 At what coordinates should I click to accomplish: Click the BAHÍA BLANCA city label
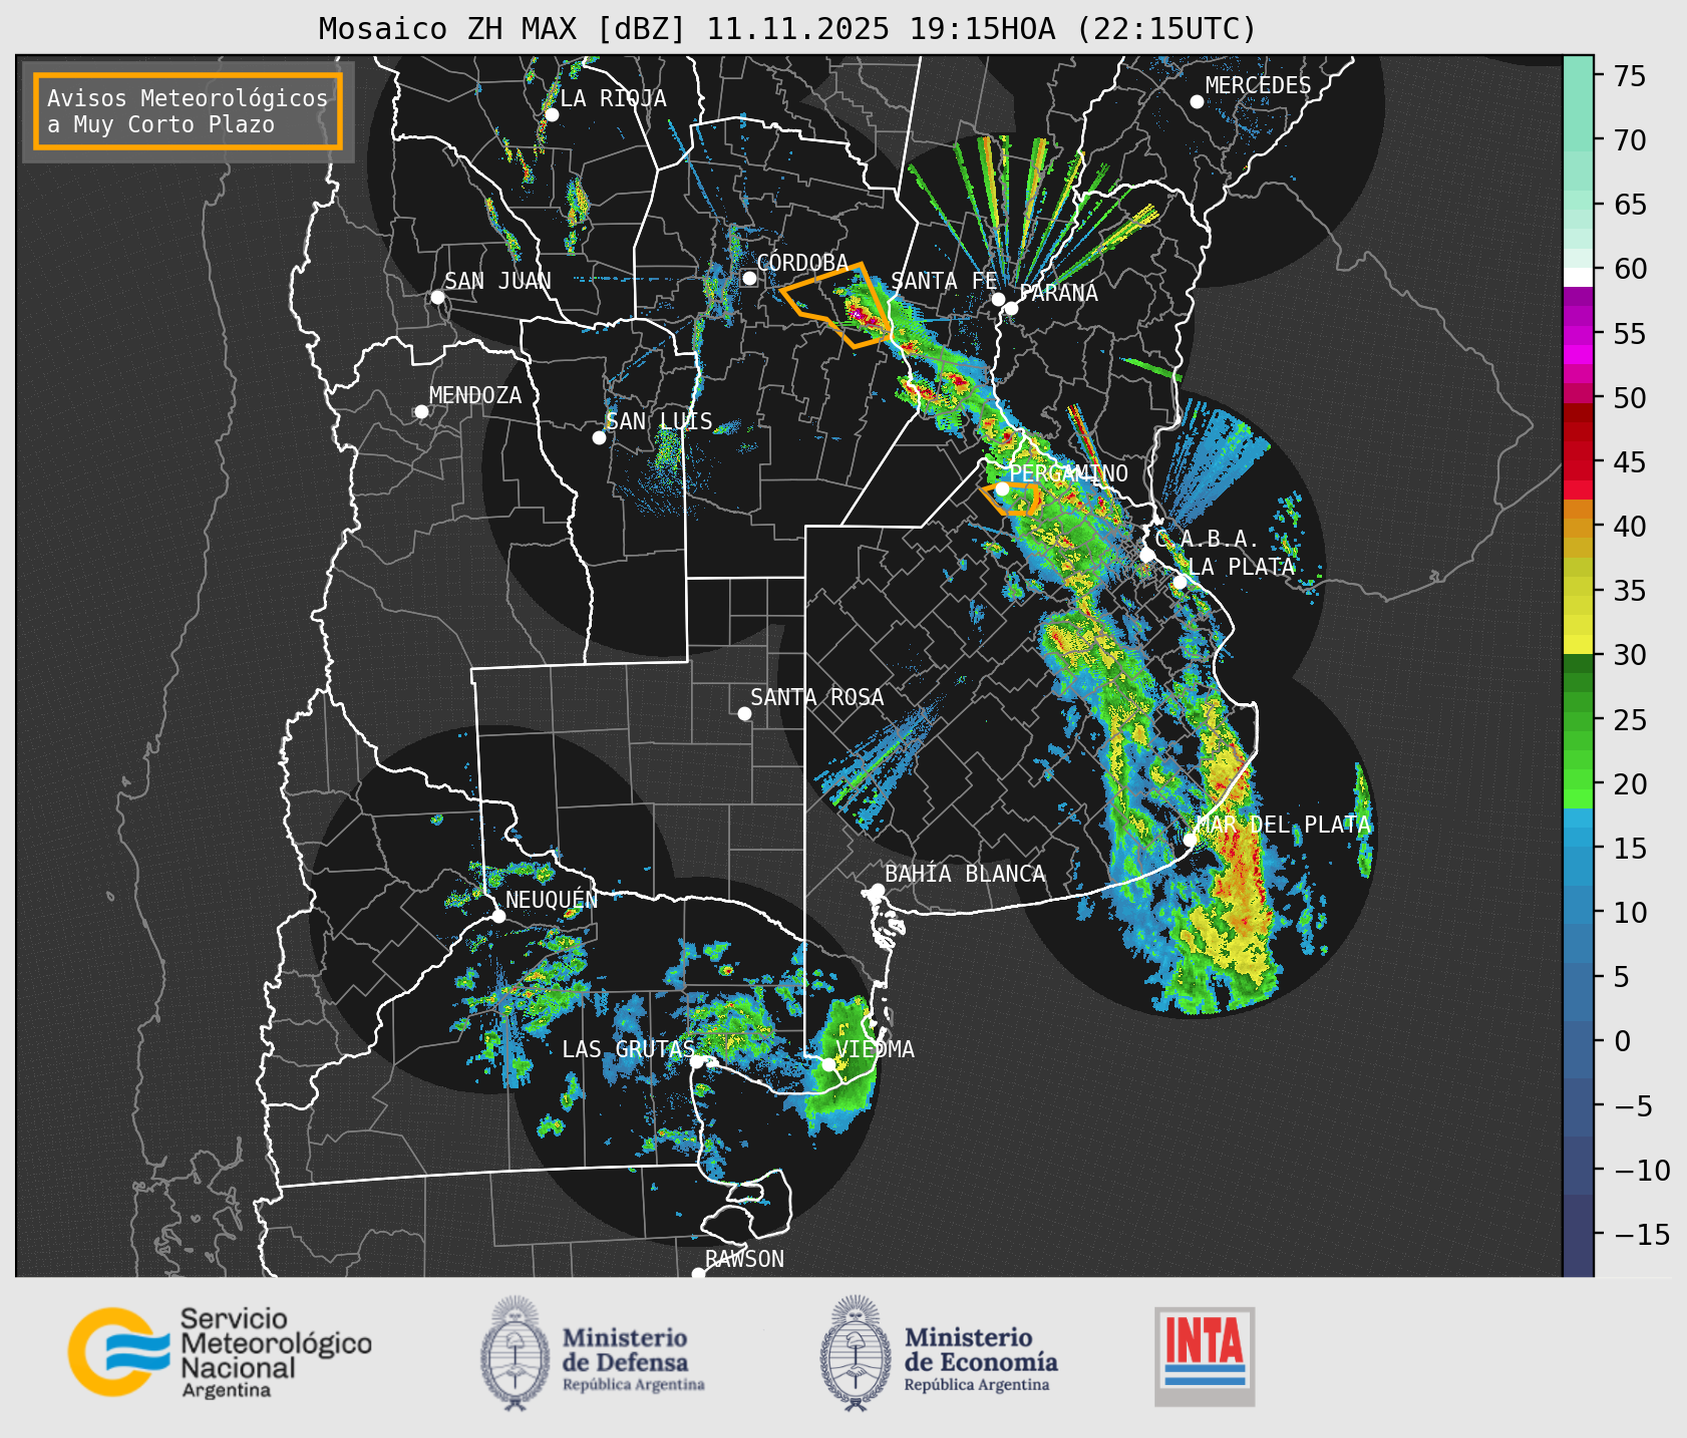click(965, 874)
